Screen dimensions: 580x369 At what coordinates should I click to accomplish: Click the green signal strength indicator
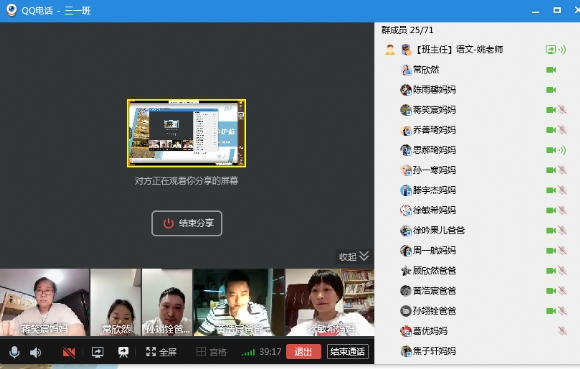(x=248, y=353)
